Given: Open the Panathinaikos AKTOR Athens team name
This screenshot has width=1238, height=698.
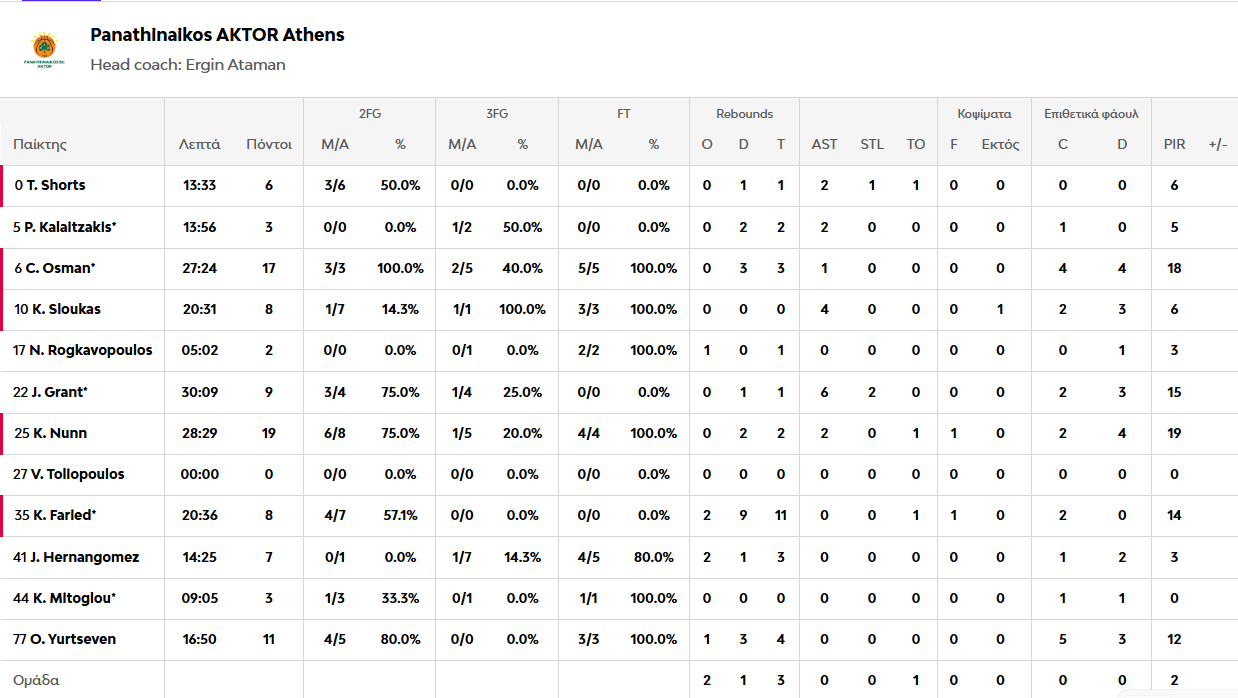Looking at the screenshot, I should 217,35.
